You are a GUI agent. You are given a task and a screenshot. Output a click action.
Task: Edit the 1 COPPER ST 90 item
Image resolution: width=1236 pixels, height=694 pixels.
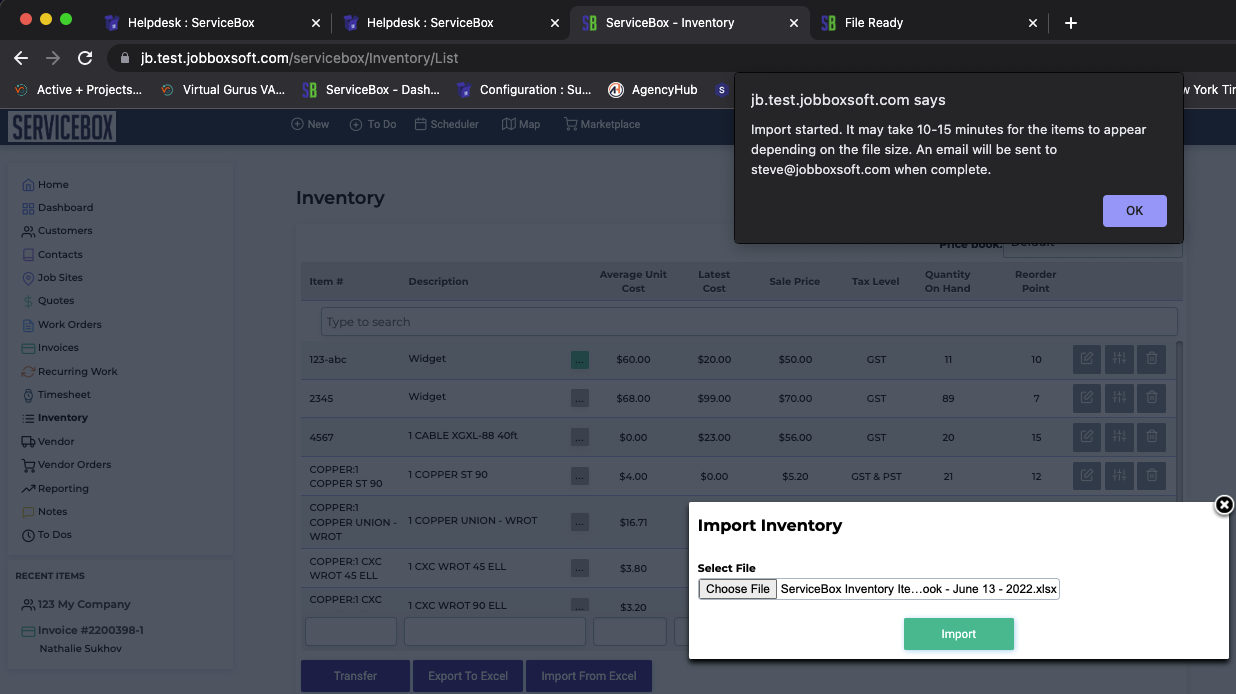(x=1086, y=475)
